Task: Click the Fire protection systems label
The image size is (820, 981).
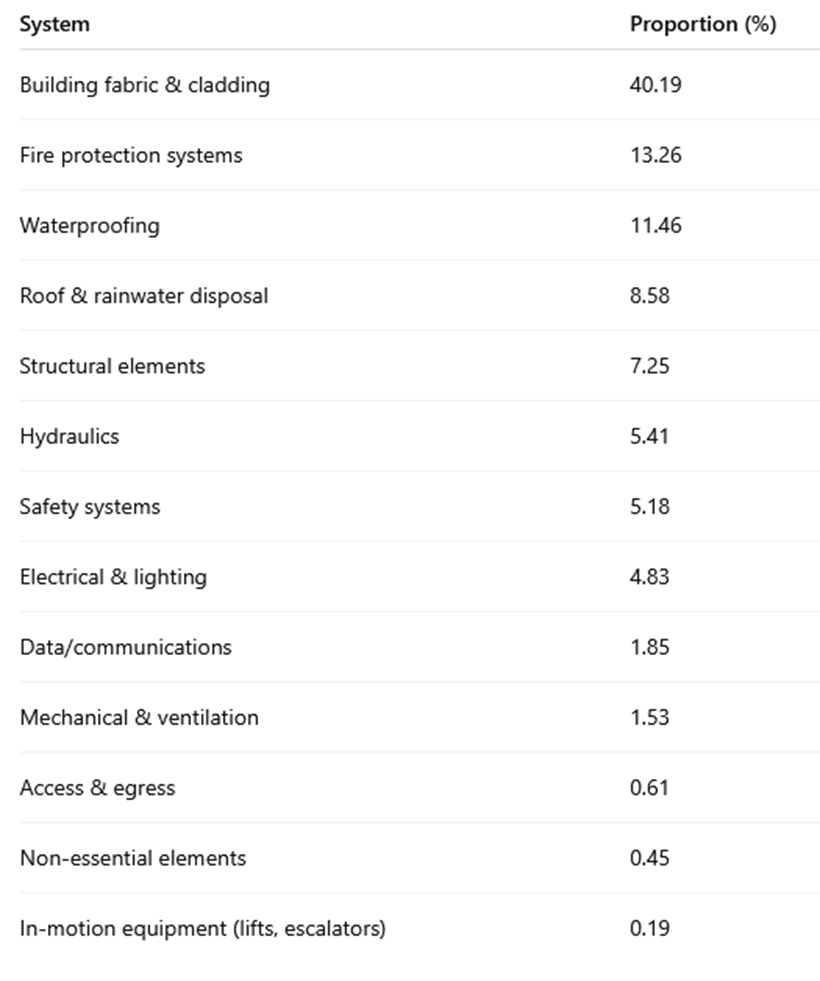Action: coord(131,155)
